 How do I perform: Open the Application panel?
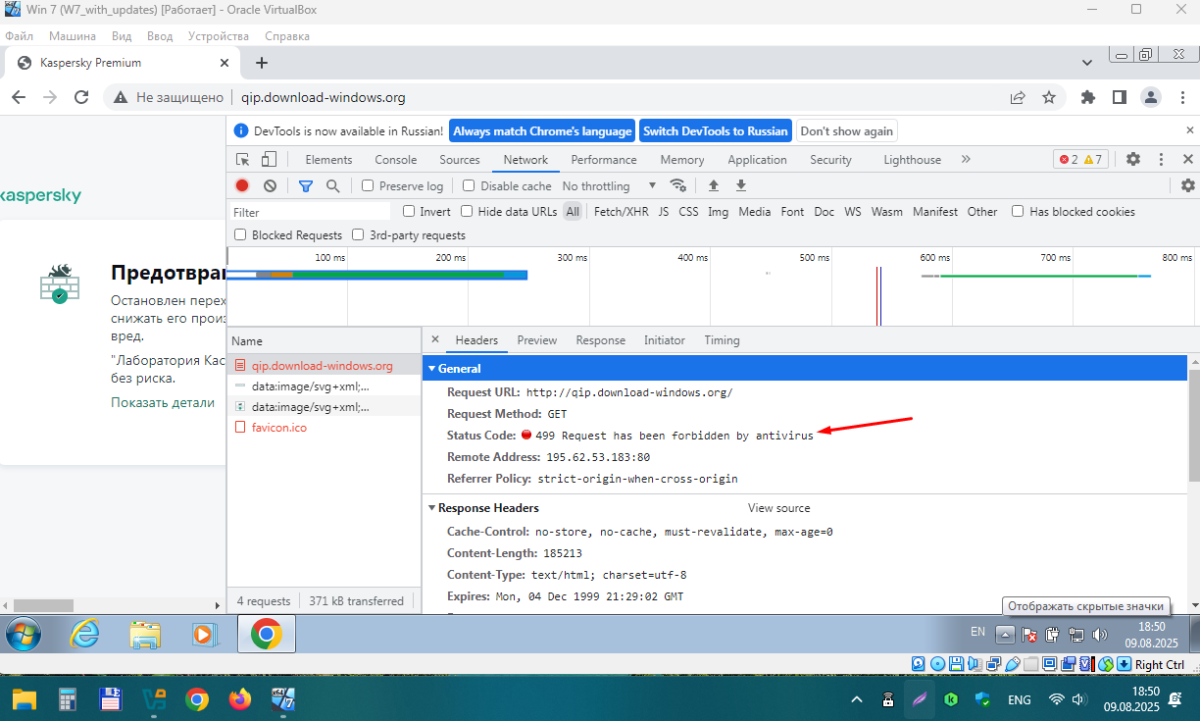pos(757,160)
